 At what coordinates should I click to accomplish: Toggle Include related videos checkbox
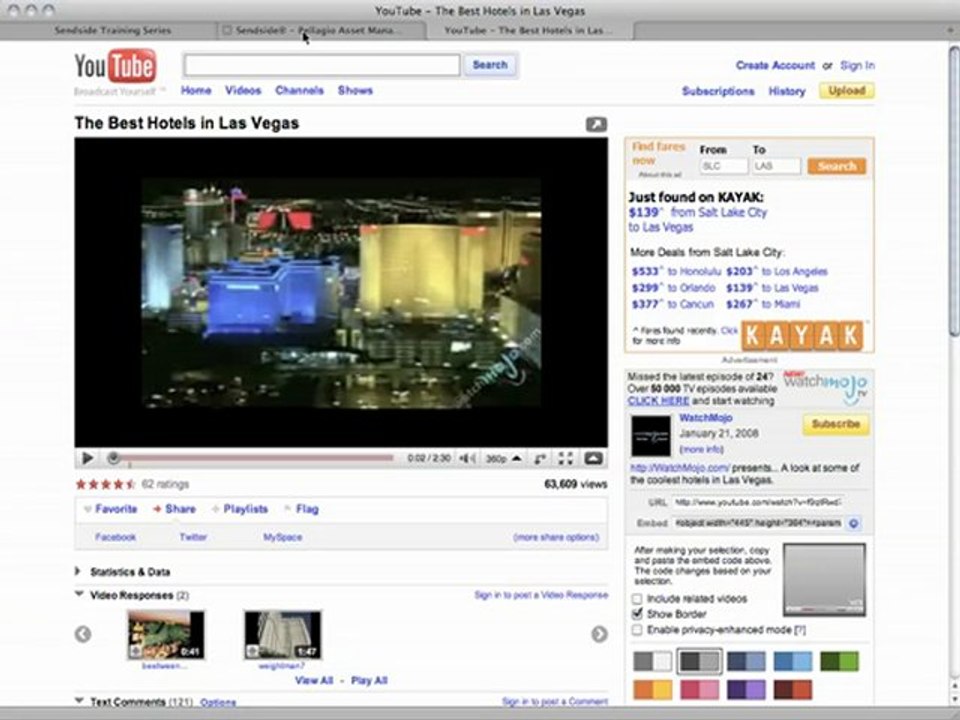point(637,599)
